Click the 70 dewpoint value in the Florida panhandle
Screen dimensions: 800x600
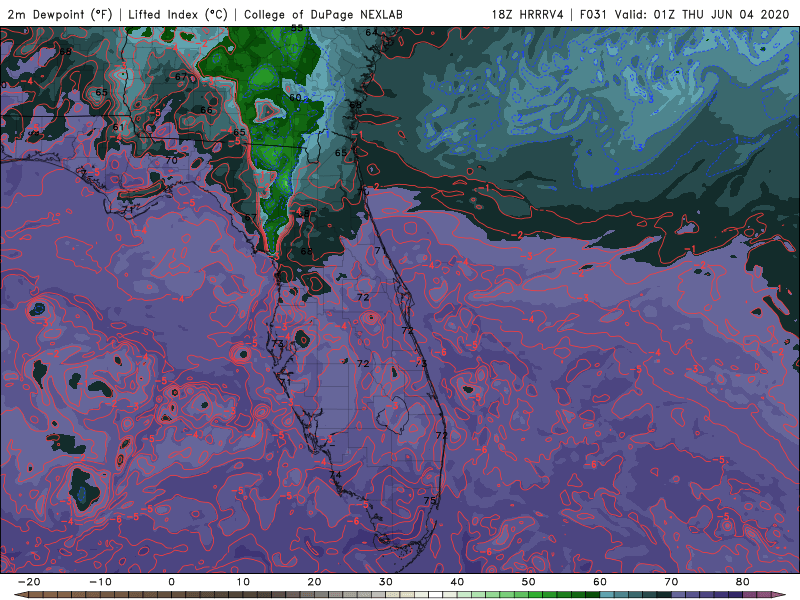tap(171, 160)
